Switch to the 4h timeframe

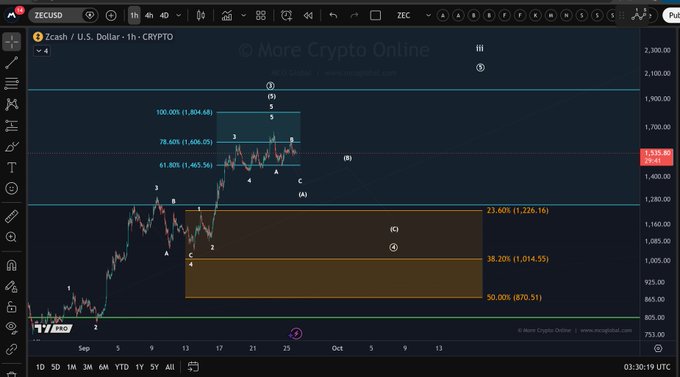tap(149, 16)
